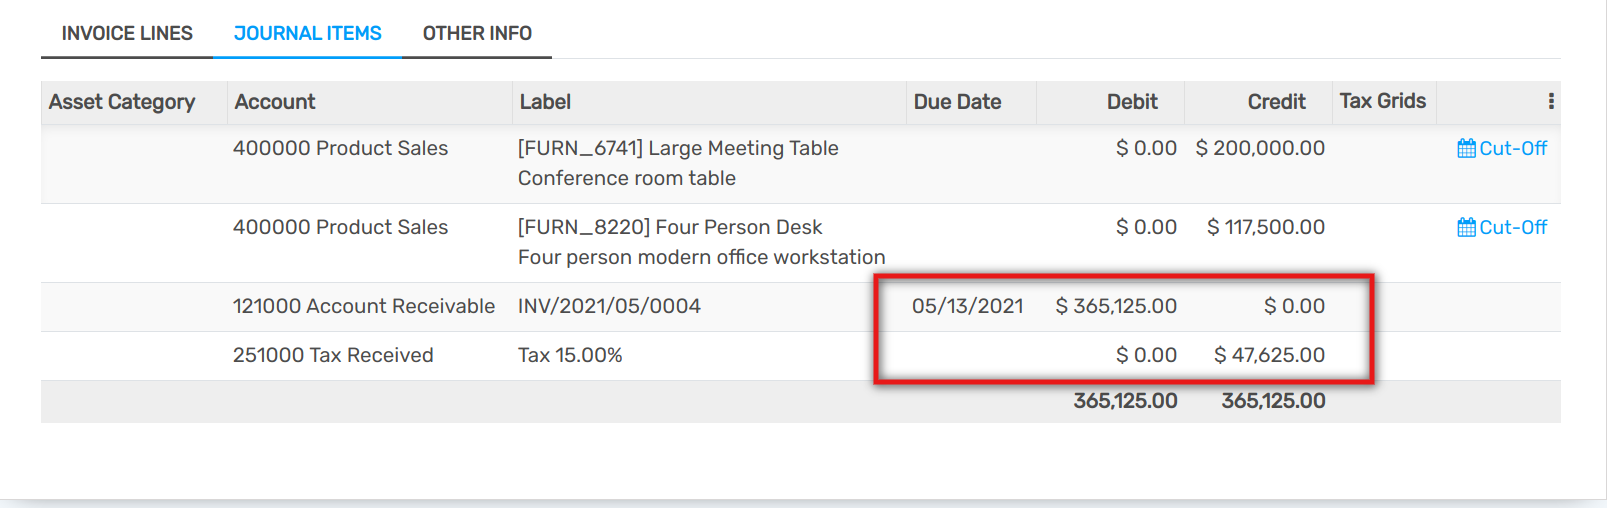Click the calendar icon beside Large Meeting Table Cut-Off

[1466, 148]
